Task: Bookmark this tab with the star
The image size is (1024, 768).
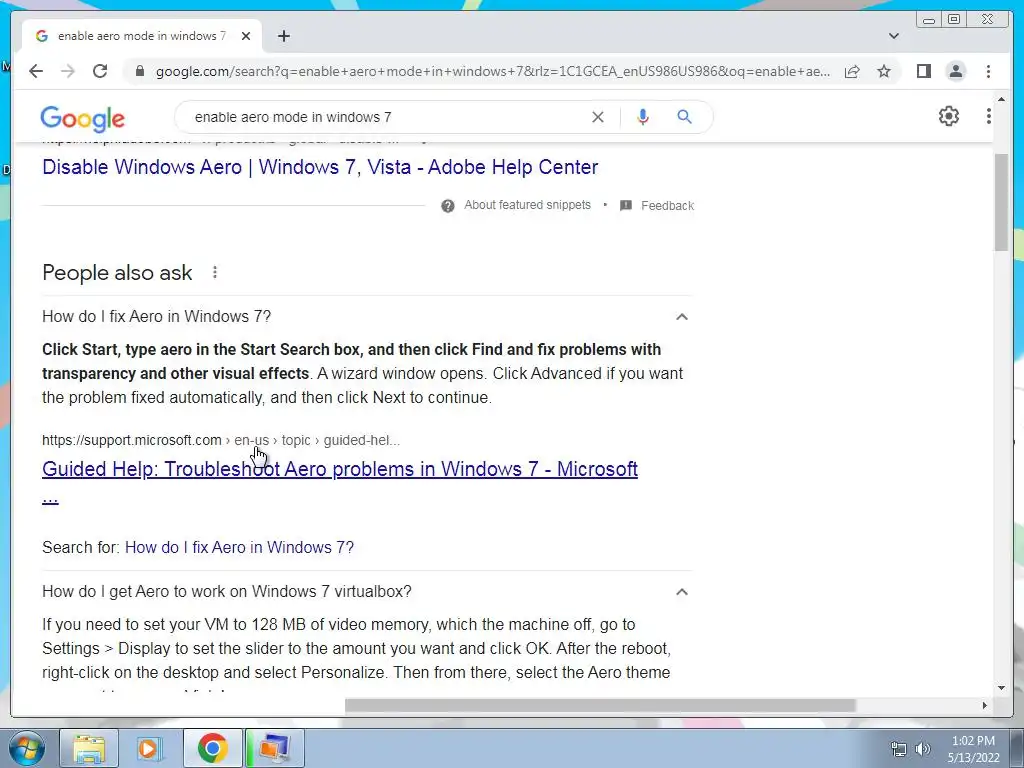Action: [884, 71]
